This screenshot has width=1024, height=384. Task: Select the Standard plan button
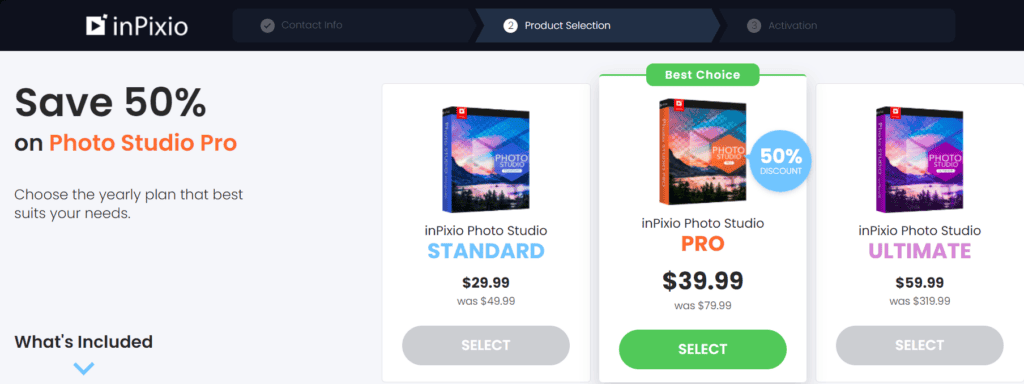tap(486, 345)
